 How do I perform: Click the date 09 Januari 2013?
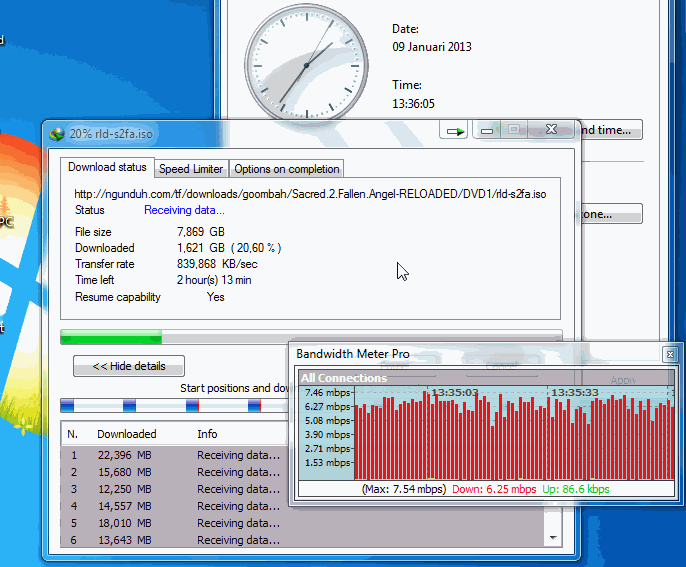432,47
